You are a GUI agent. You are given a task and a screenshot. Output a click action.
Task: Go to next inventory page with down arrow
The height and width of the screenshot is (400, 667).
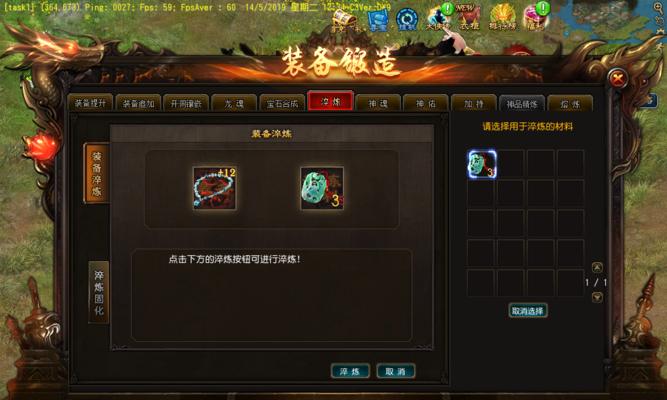pyautogui.click(x=597, y=297)
